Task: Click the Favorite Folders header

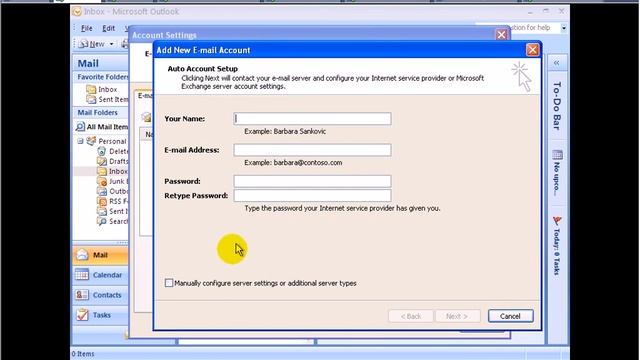Action: click(102, 77)
